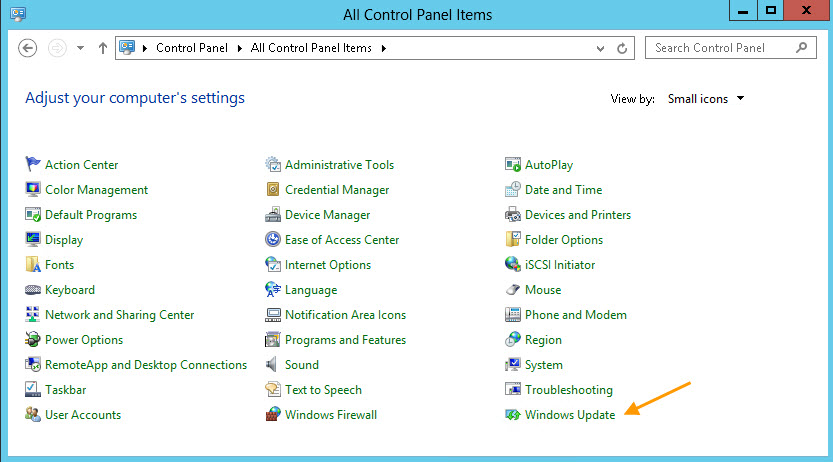
Task: Expand the arrow after All Control Panel Items
Action: [x=384, y=48]
